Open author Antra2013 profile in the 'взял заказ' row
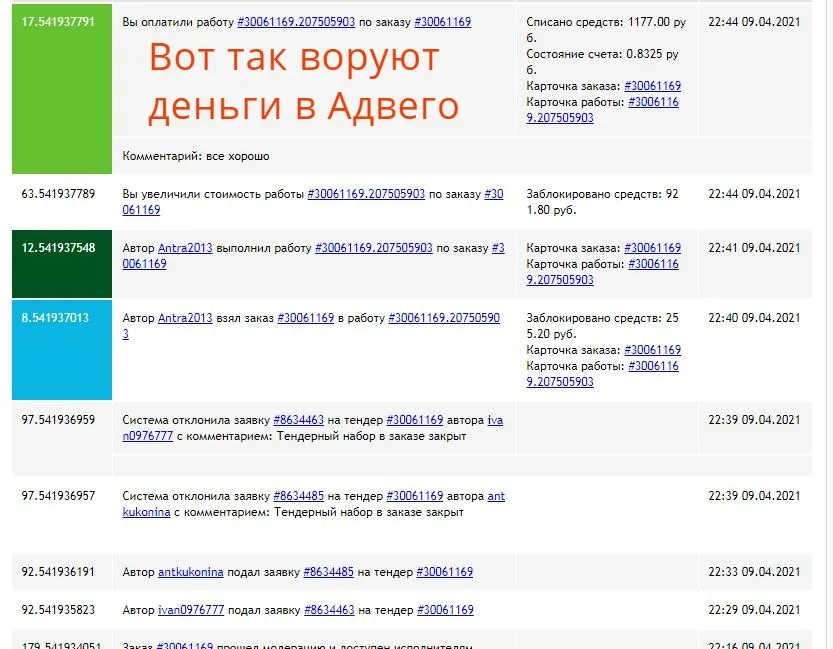The height and width of the screenshot is (649, 833). [185, 318]
